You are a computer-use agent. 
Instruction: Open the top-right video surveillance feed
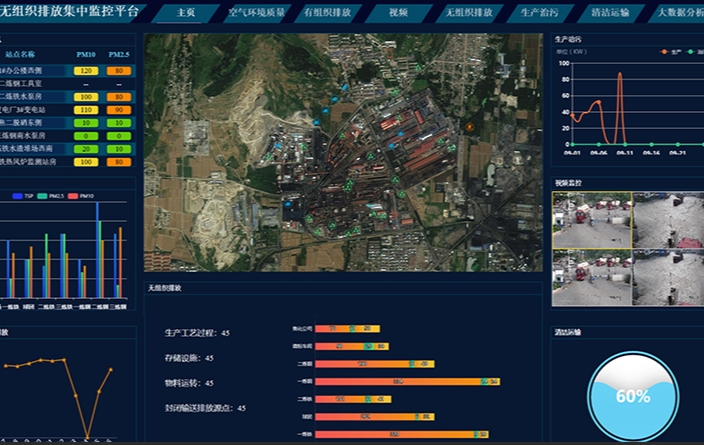(669, 220)
